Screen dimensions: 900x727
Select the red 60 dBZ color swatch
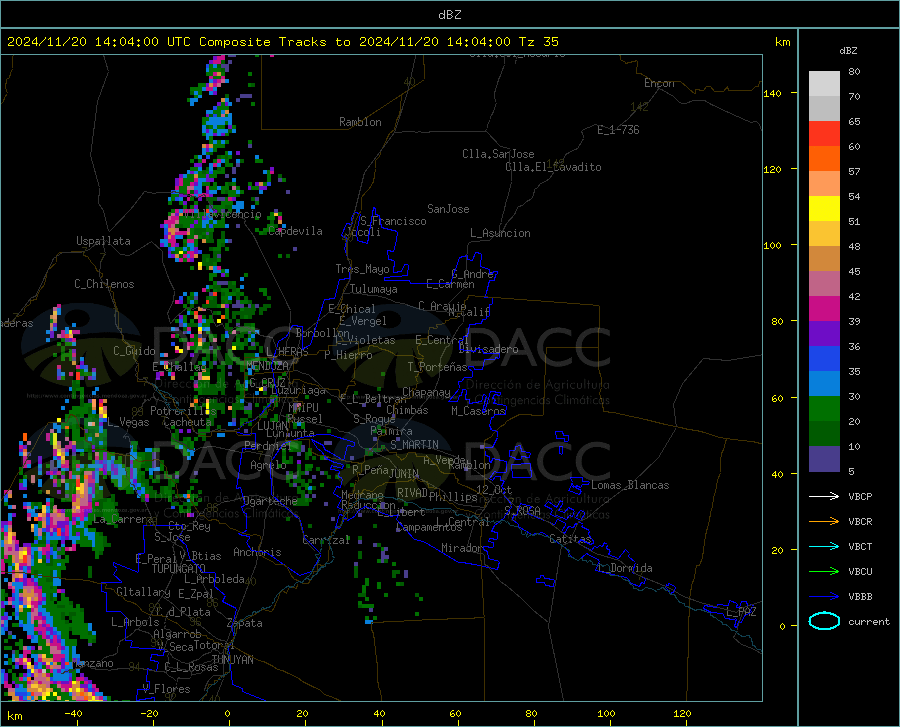pyautogui.click(x=824, y=134)
